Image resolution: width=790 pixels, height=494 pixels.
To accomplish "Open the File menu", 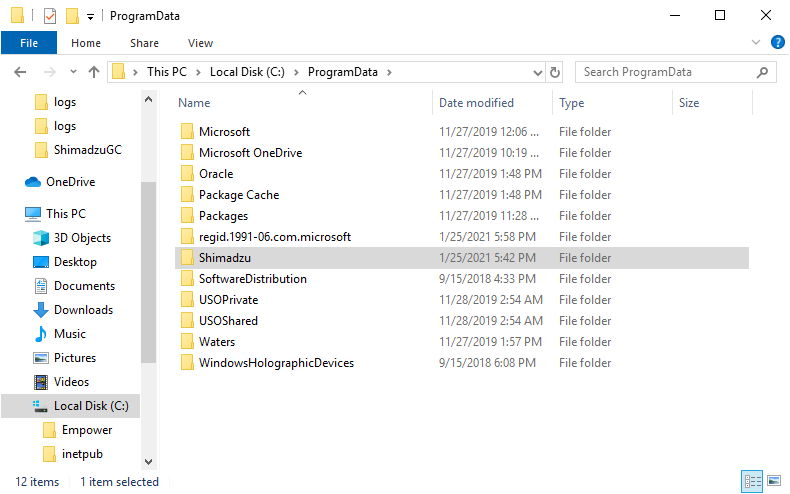I will pos(29,43).
